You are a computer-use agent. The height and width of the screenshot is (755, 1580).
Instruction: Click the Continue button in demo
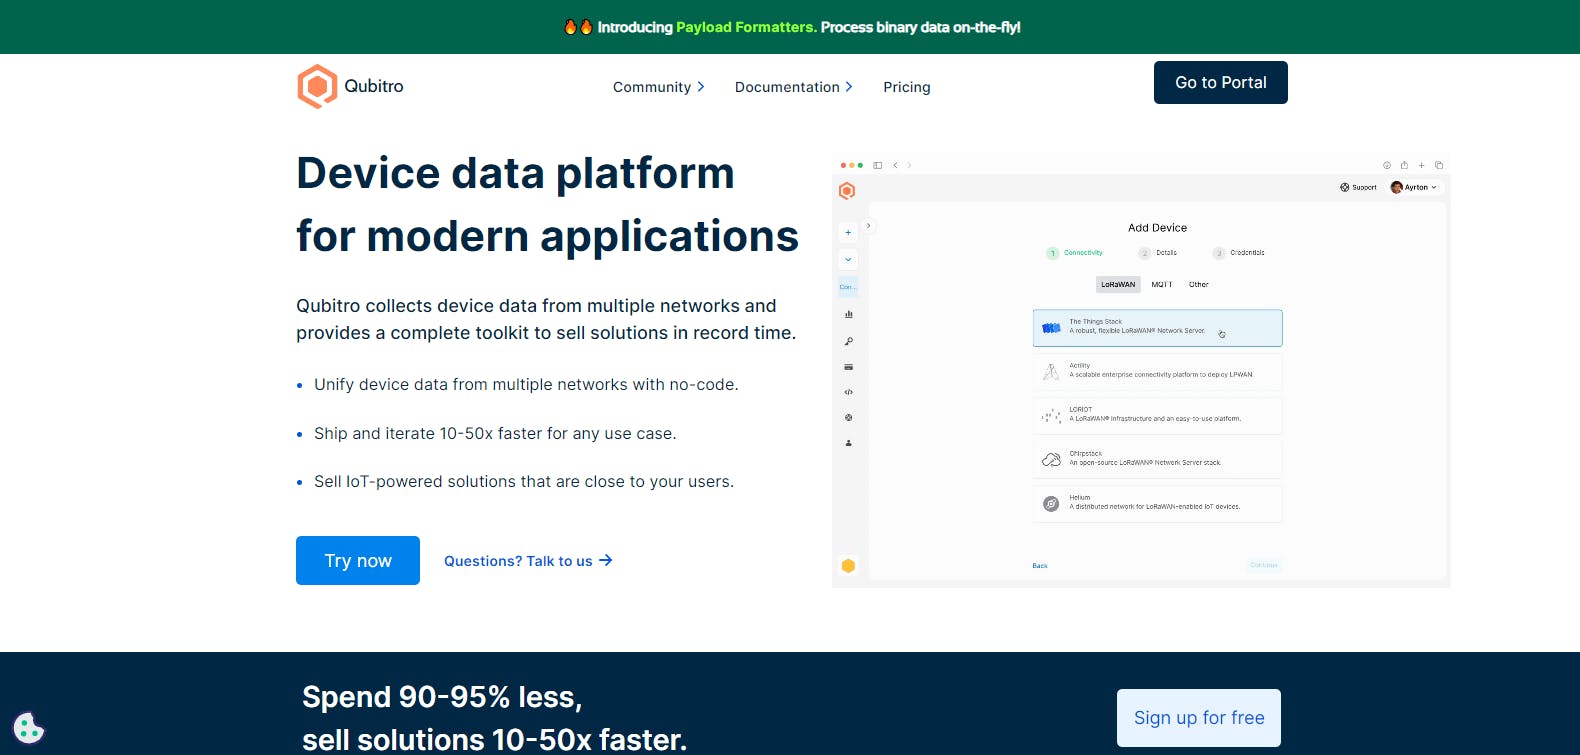click(1264, 565)
